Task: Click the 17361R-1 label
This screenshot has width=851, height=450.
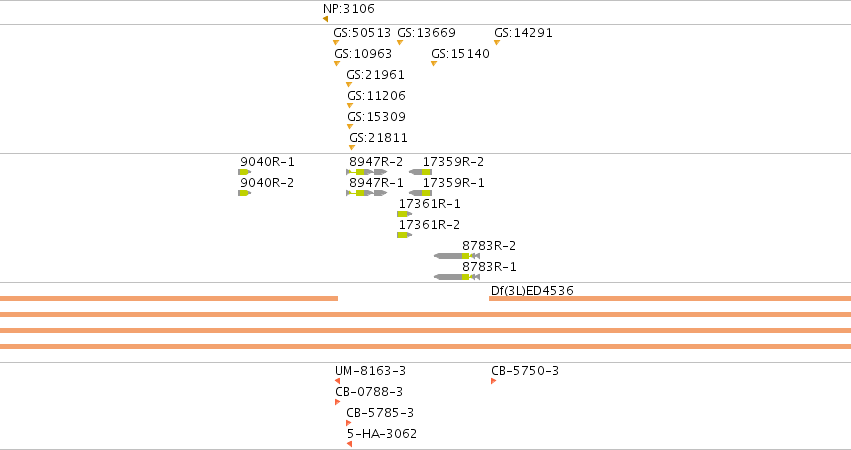Action: pos(430,204)
